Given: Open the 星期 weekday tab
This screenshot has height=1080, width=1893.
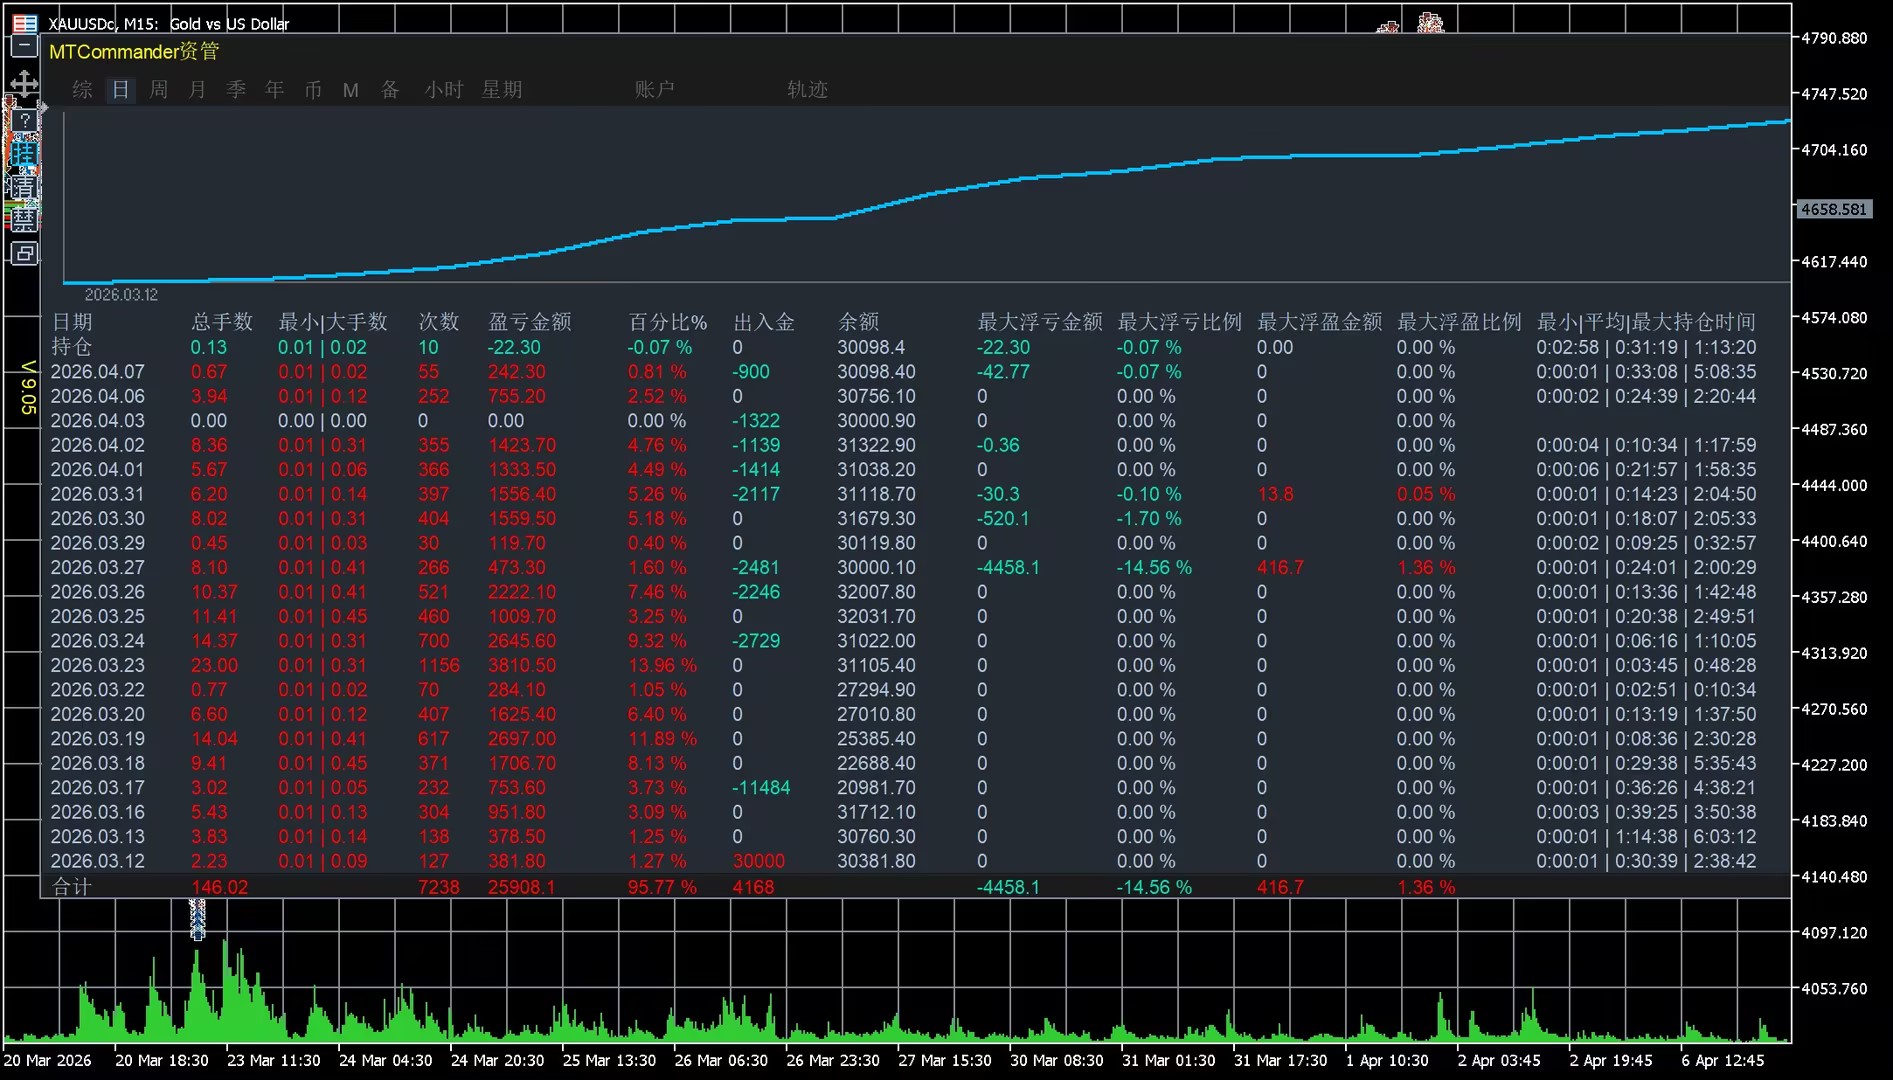Looking at the screenshot, I should (502, 90).
